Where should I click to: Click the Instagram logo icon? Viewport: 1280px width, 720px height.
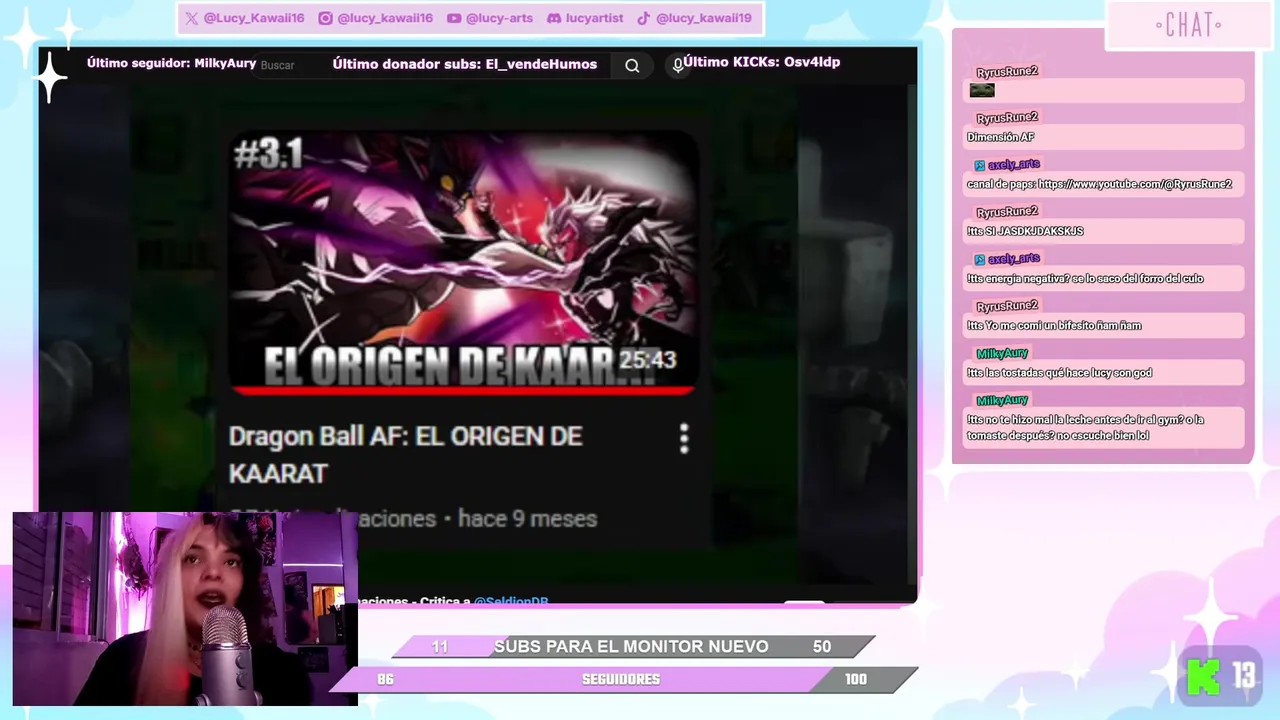[x=325, y=18]
